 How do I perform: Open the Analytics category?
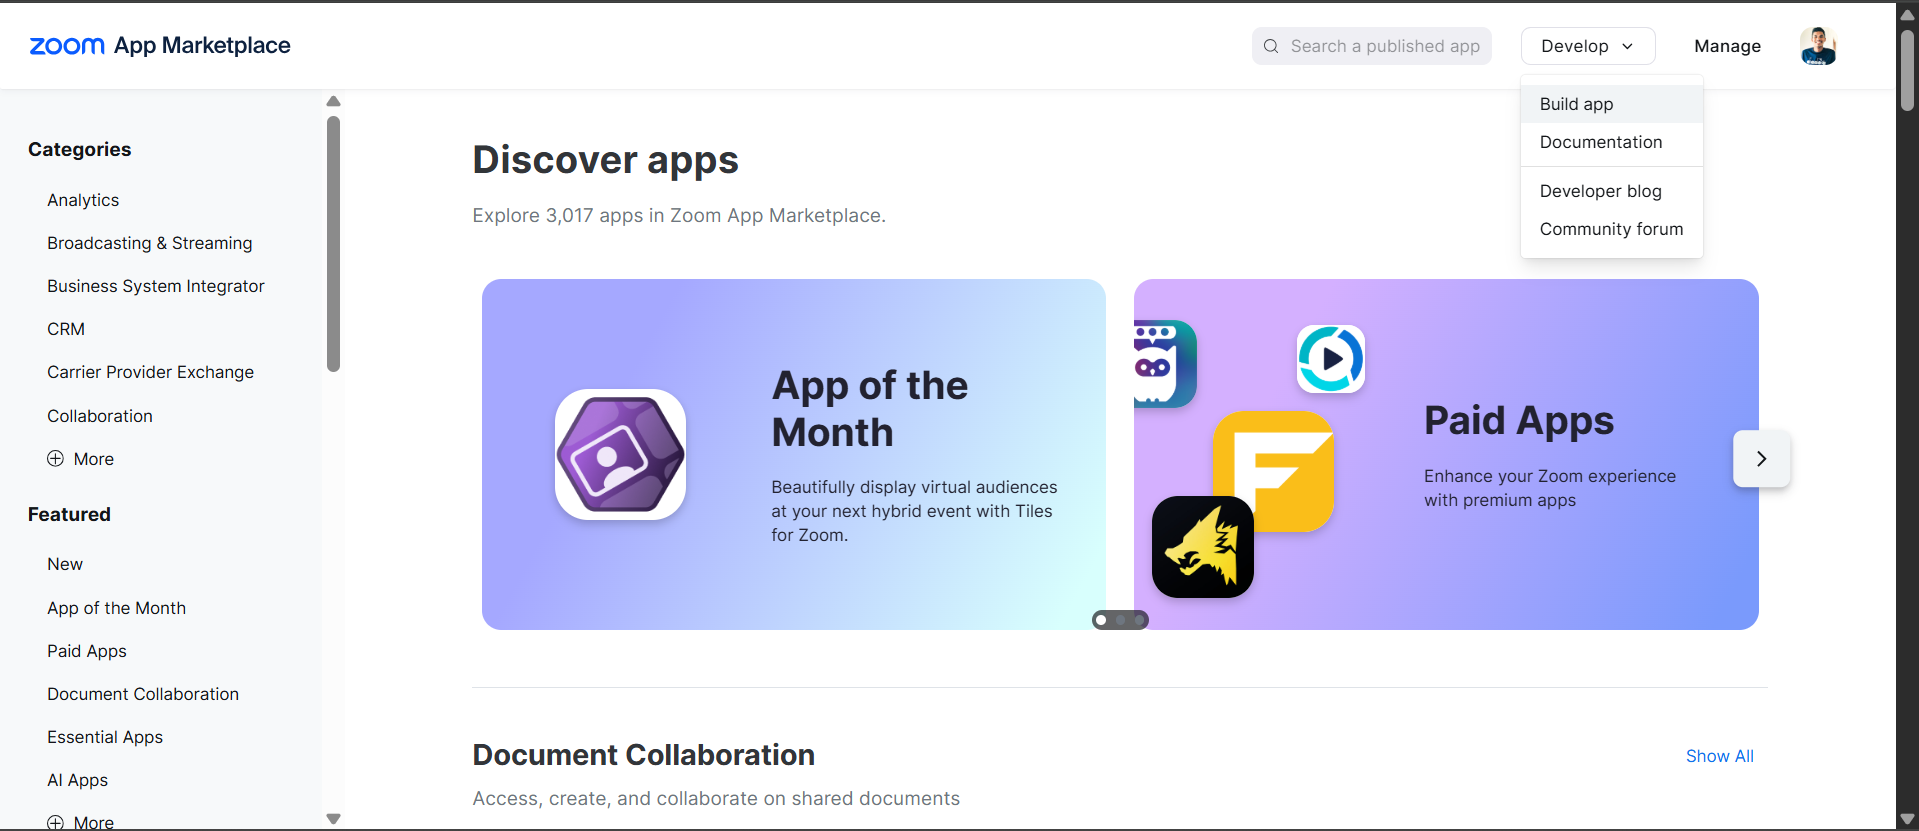pos(83,200)
